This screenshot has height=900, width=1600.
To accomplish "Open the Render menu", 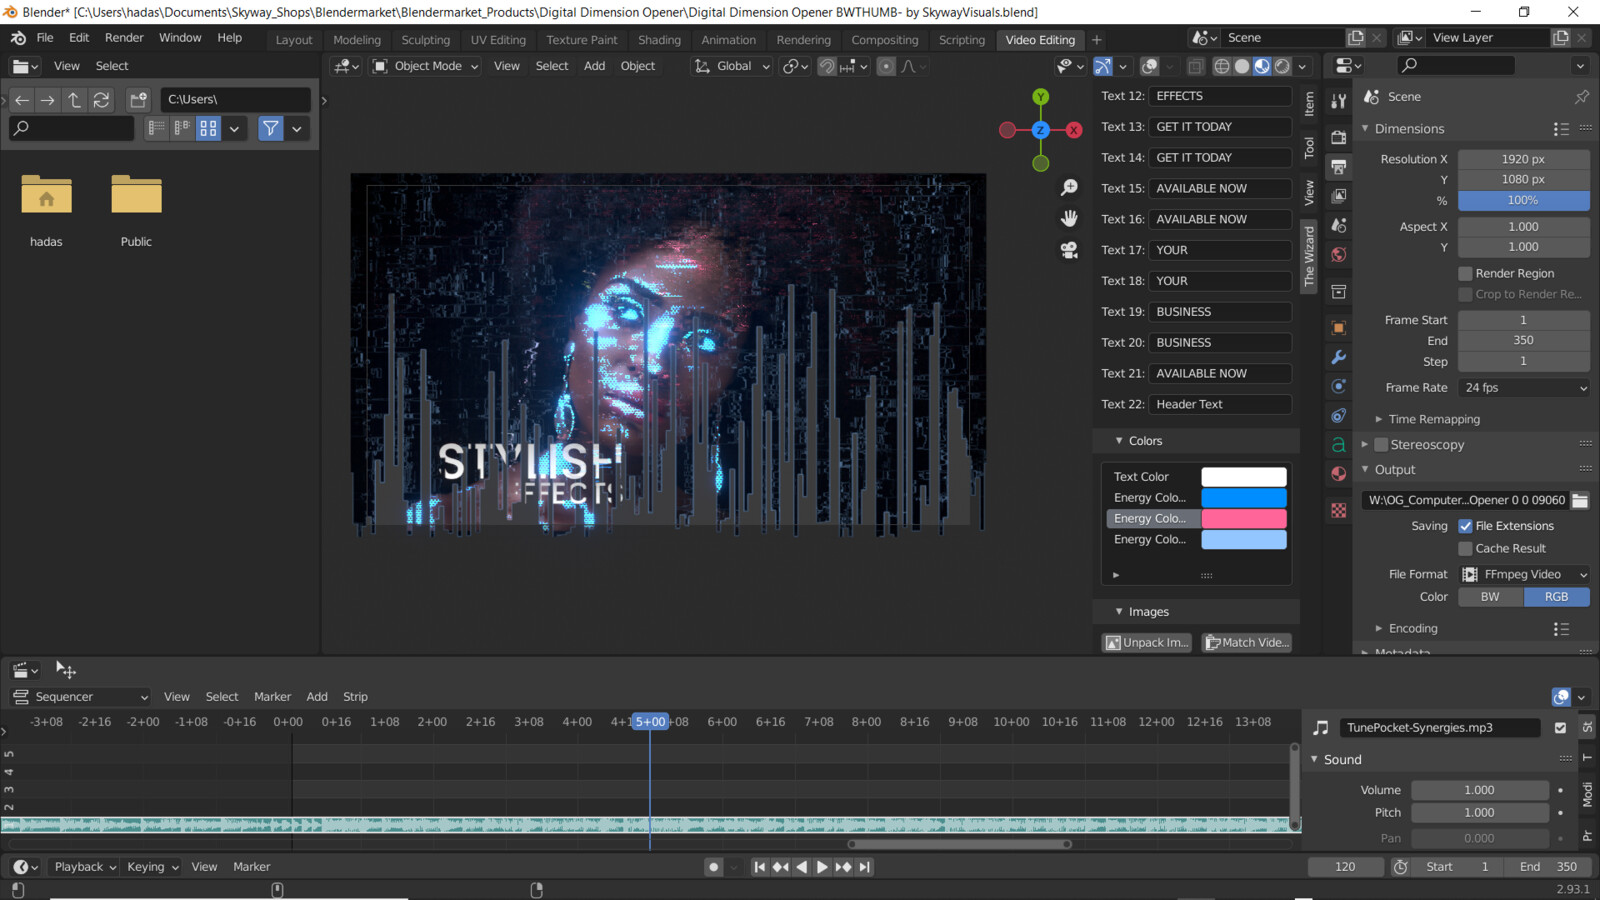I will pyautogui.click(x=124, y=37).
